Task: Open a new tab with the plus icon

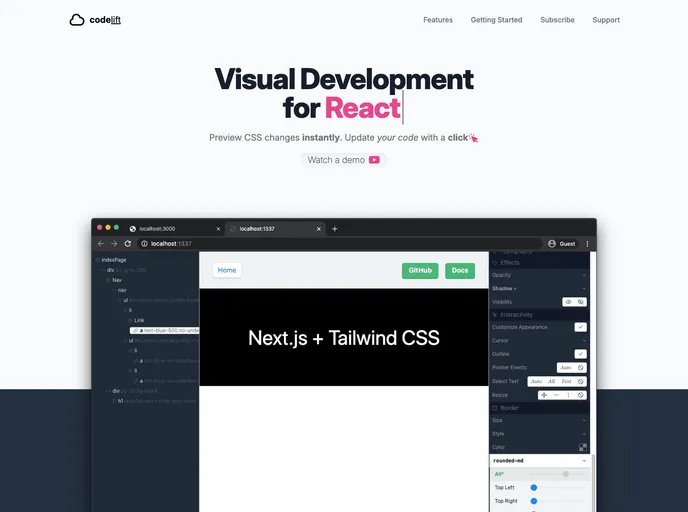Action: pyautogui.click(x=334, y=229)
